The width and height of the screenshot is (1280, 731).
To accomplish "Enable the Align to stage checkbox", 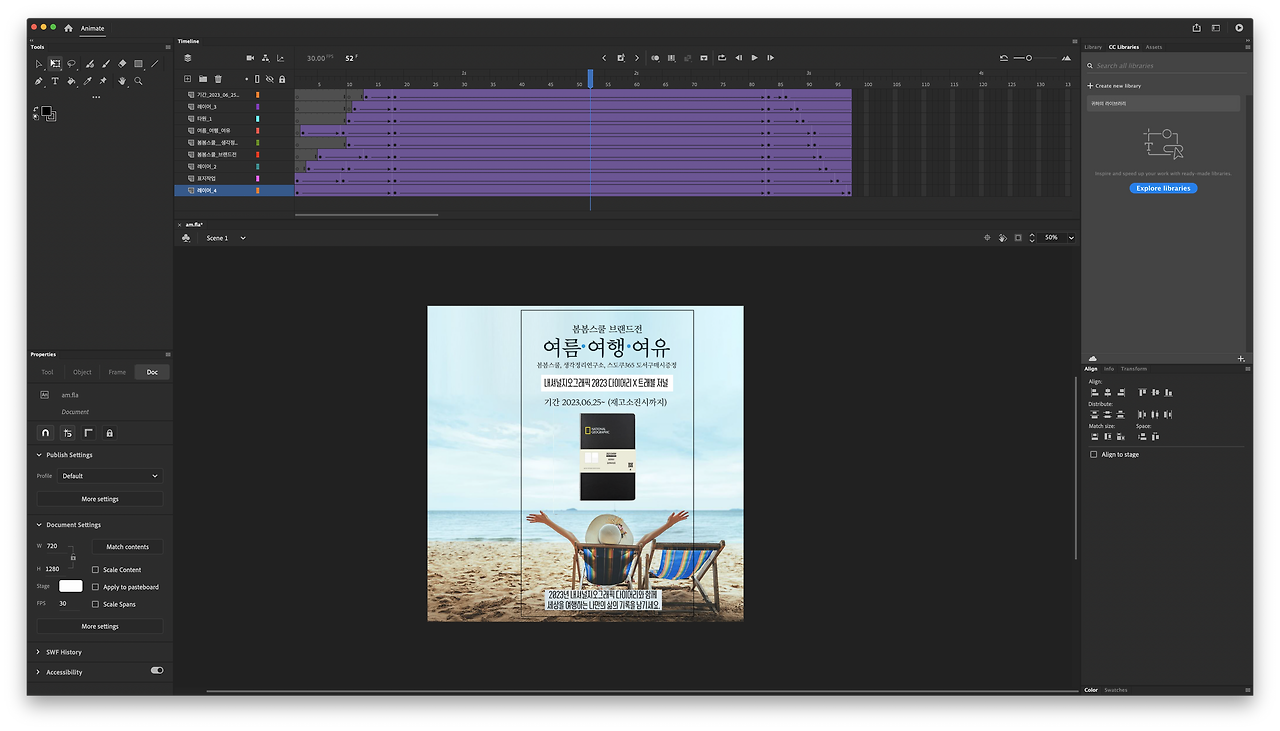I will point(1092,453).
